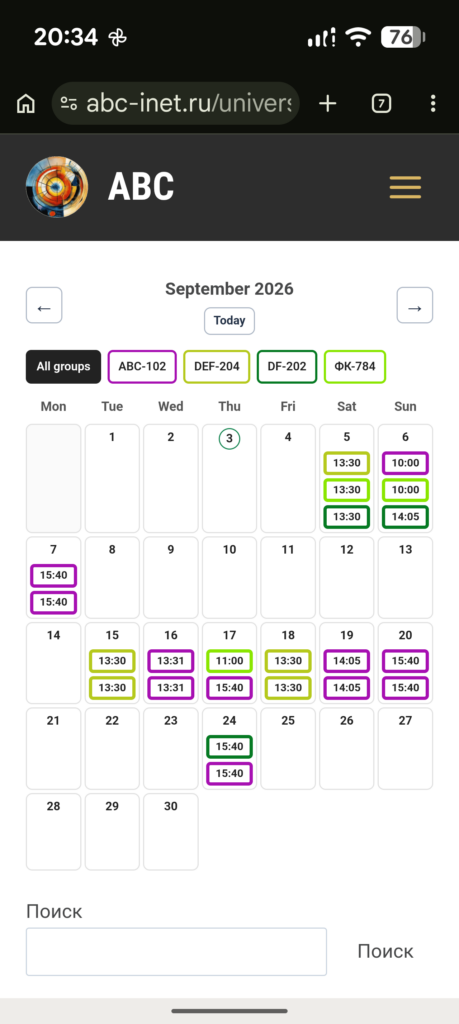The height and width of the screenshot is (1024, 459).
Task: Jump to Today in the calendar
Action: click(229, 321)
